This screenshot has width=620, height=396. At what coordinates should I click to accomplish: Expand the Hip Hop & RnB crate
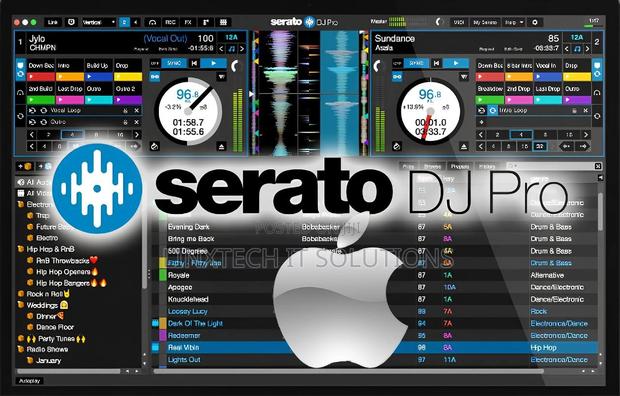pyautogui.click(x=21, y=249)
